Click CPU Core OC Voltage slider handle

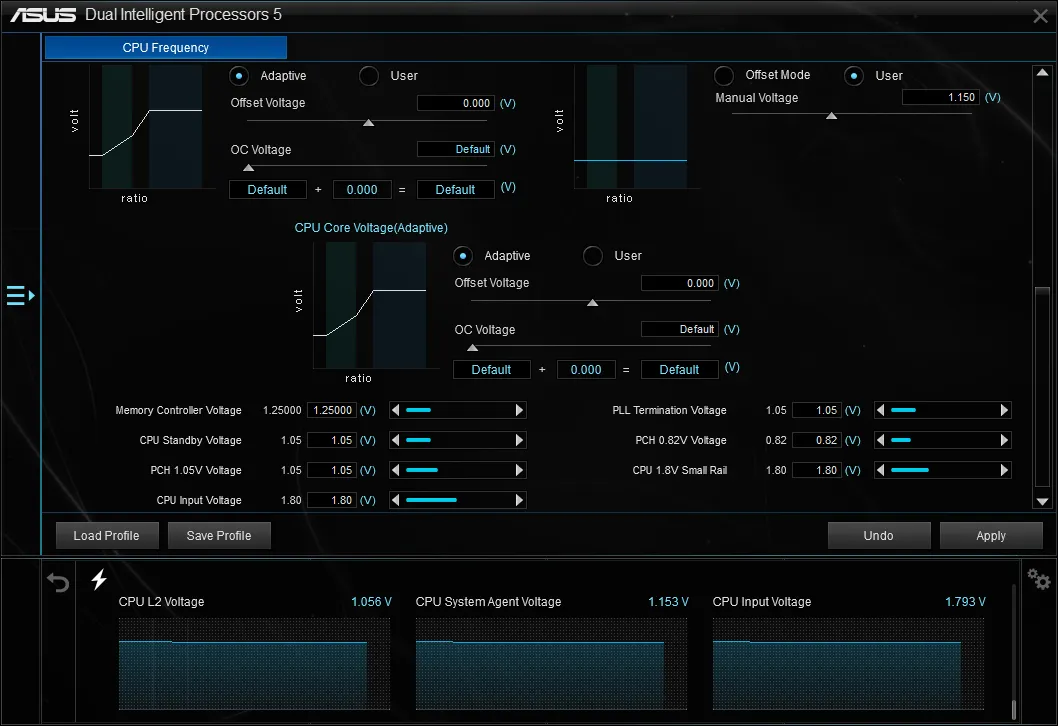[x=472, y=347]
